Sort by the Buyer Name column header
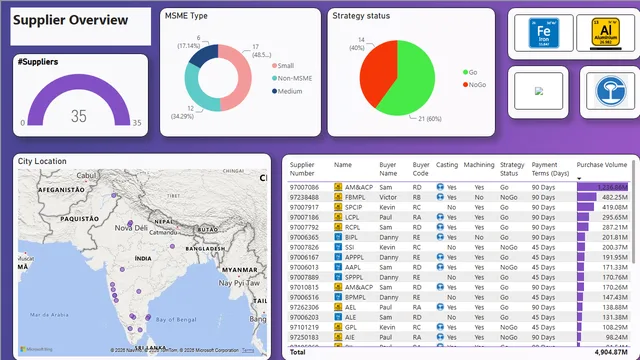Image resolution: width=640 pixels, height=360 pixels. coord(388,169)
